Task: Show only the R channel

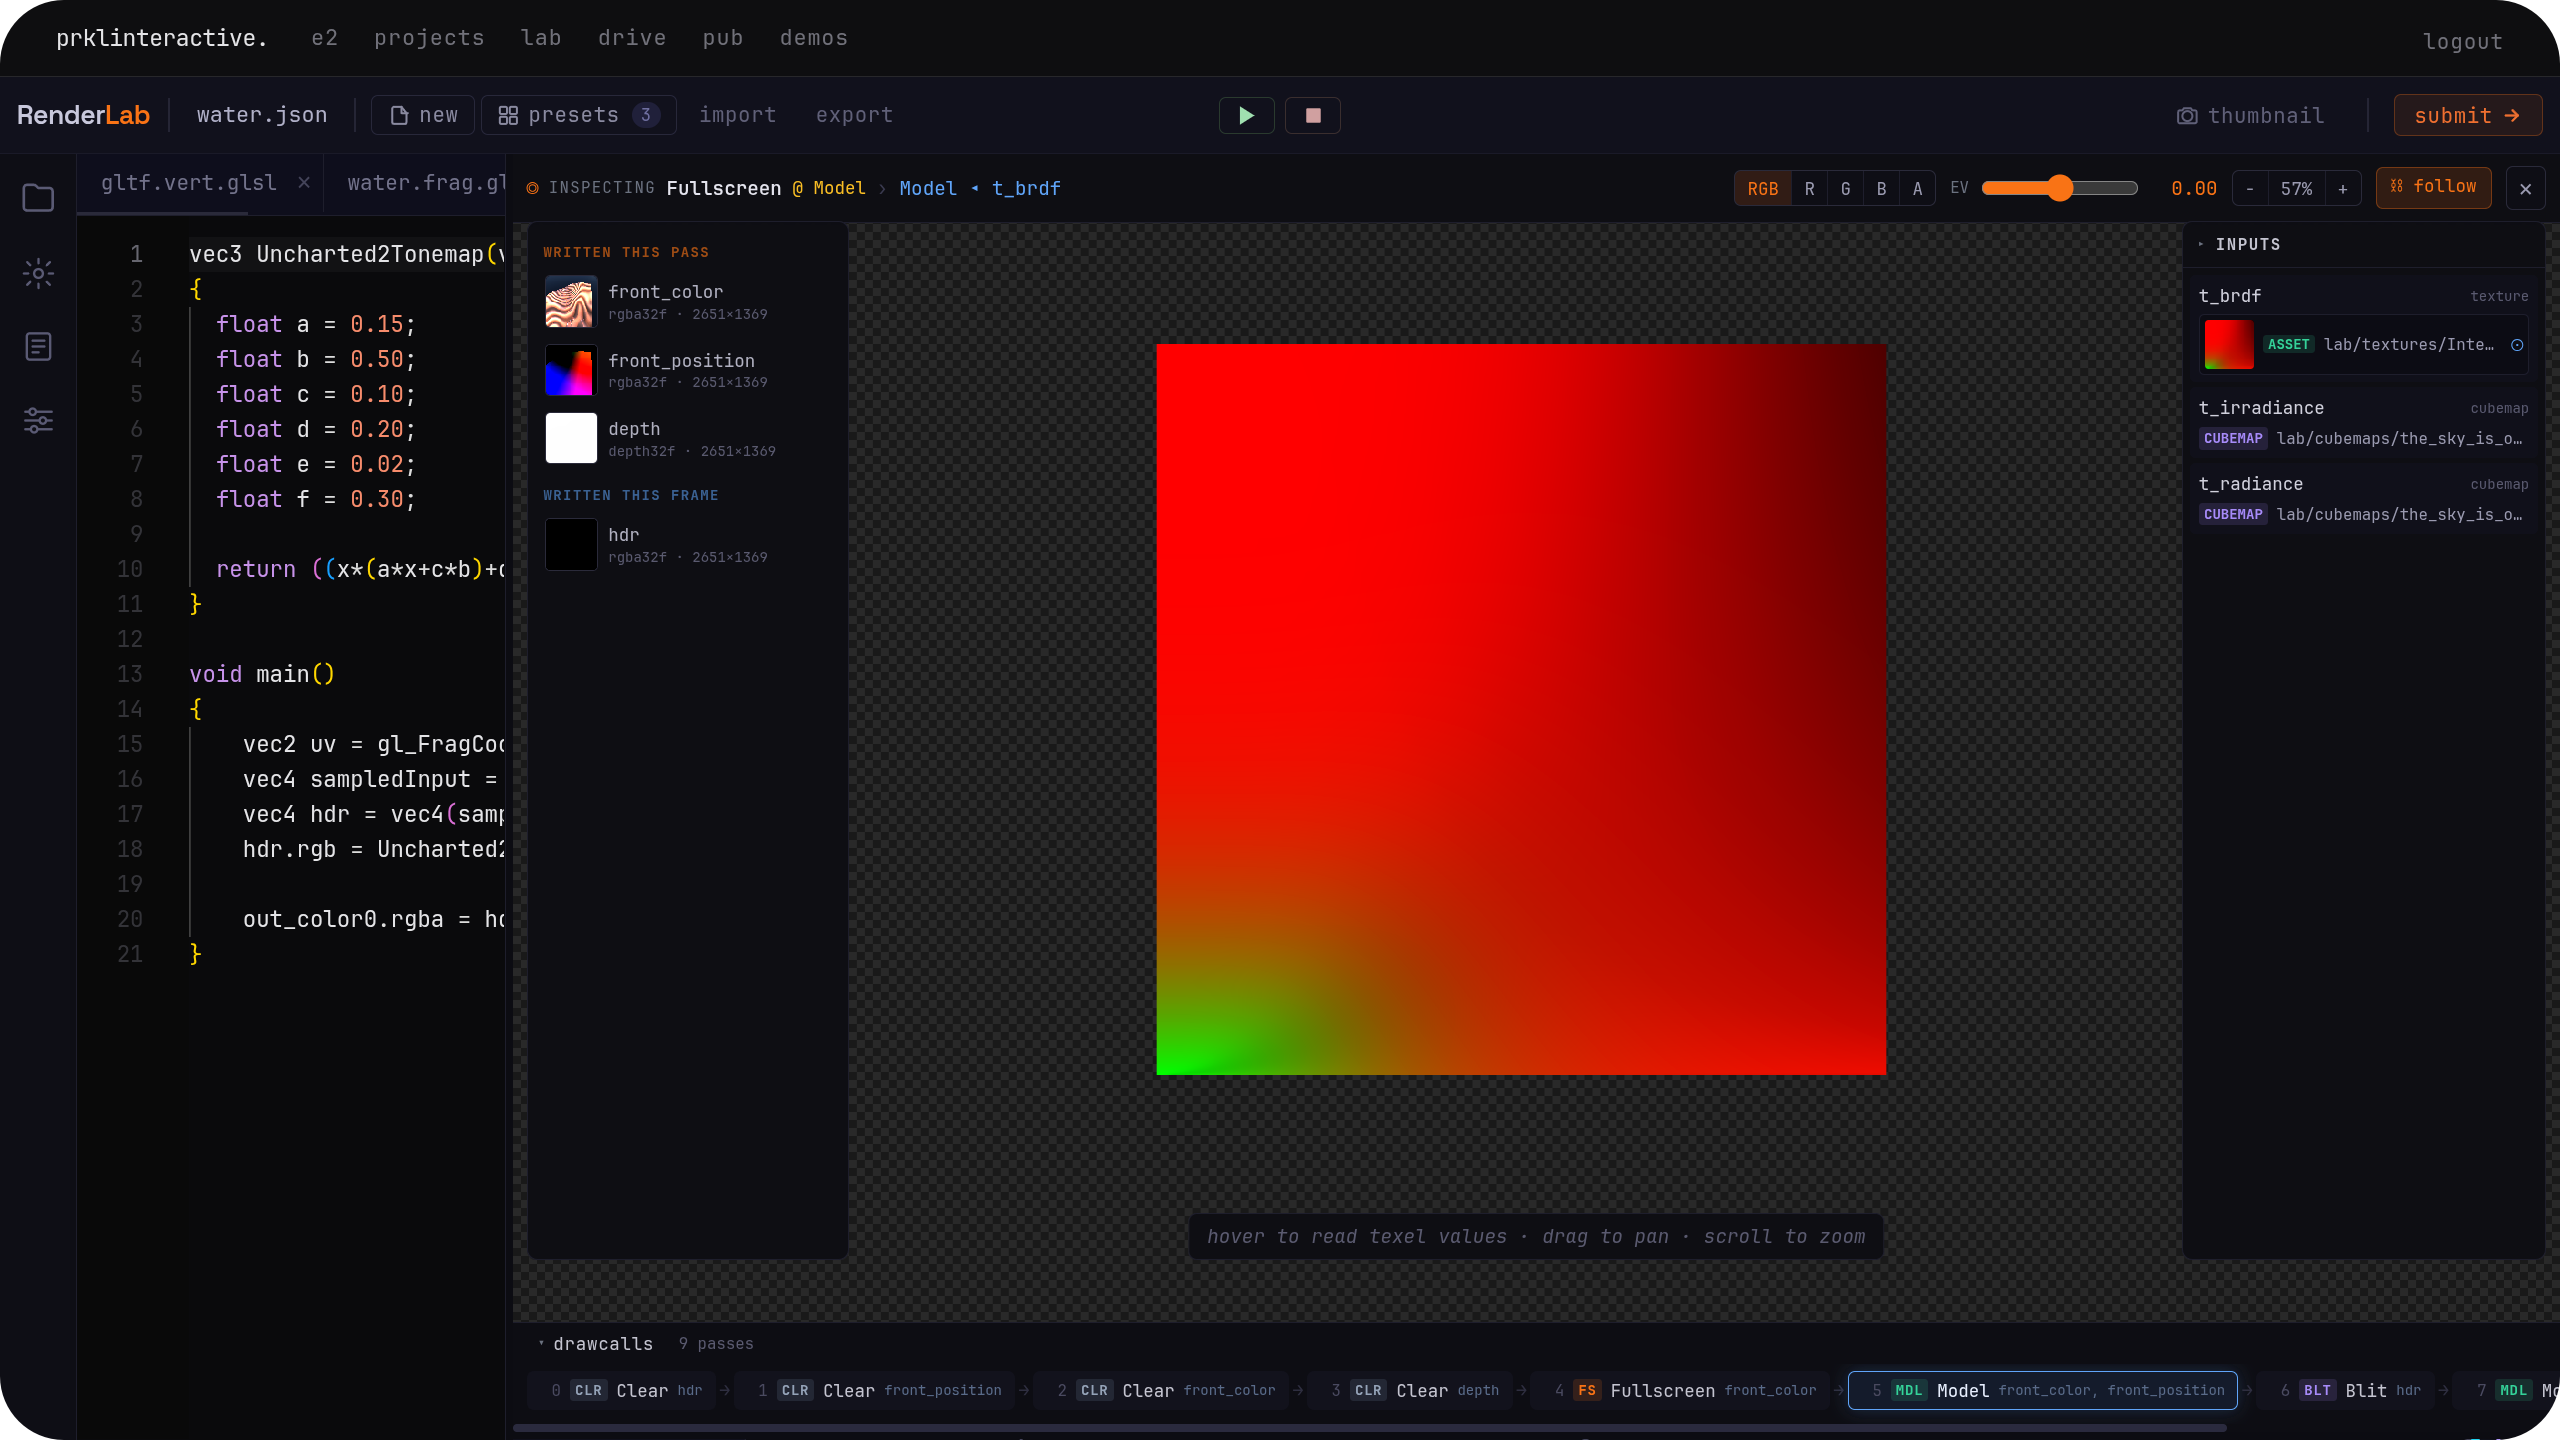Action: point(1809,189)
